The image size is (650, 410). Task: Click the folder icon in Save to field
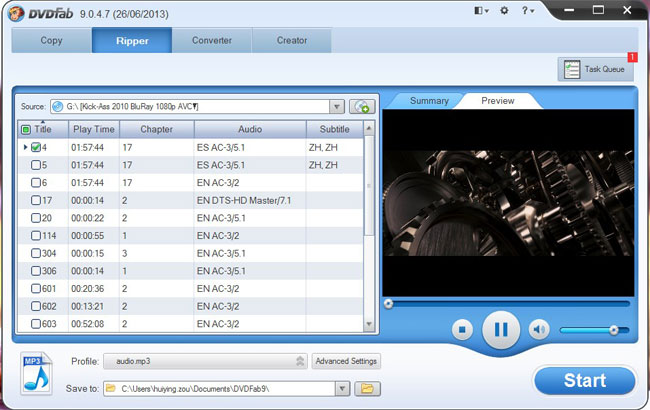(110, 388)
